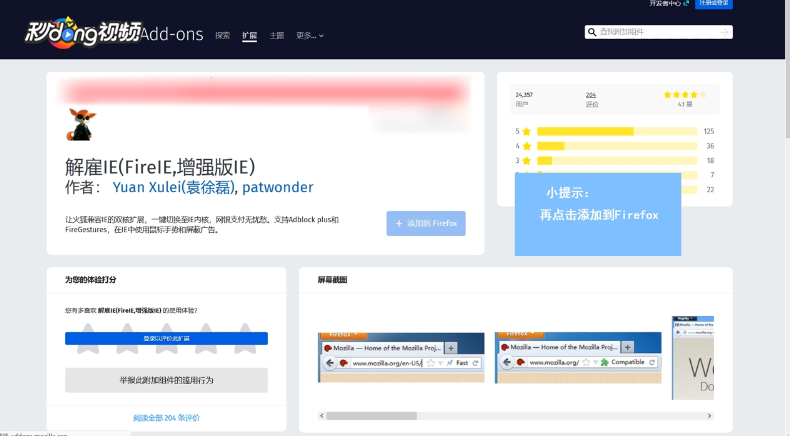Screen dimensions: 790x436
Task: Open the read all 204 reviews link
Action: (x=166, y=418)
